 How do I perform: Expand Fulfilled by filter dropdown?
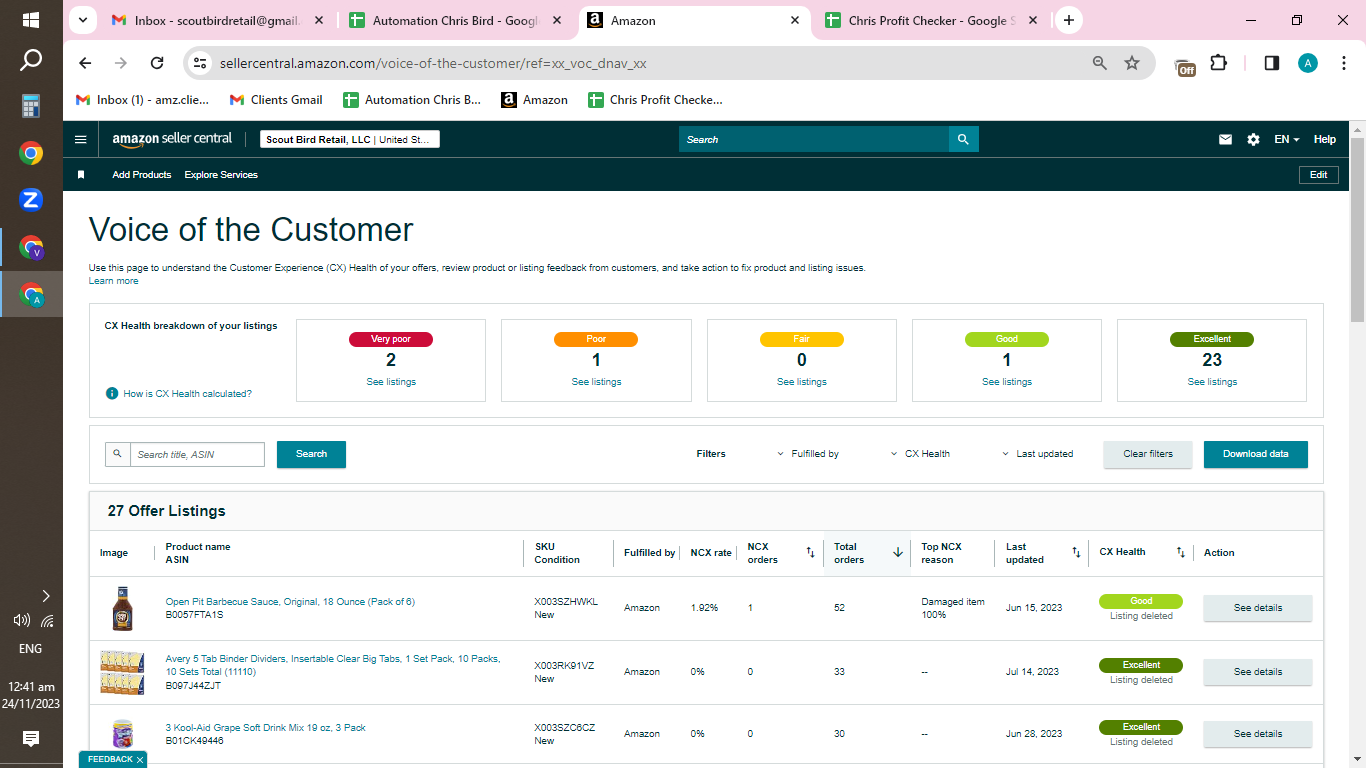click(808, 454)
